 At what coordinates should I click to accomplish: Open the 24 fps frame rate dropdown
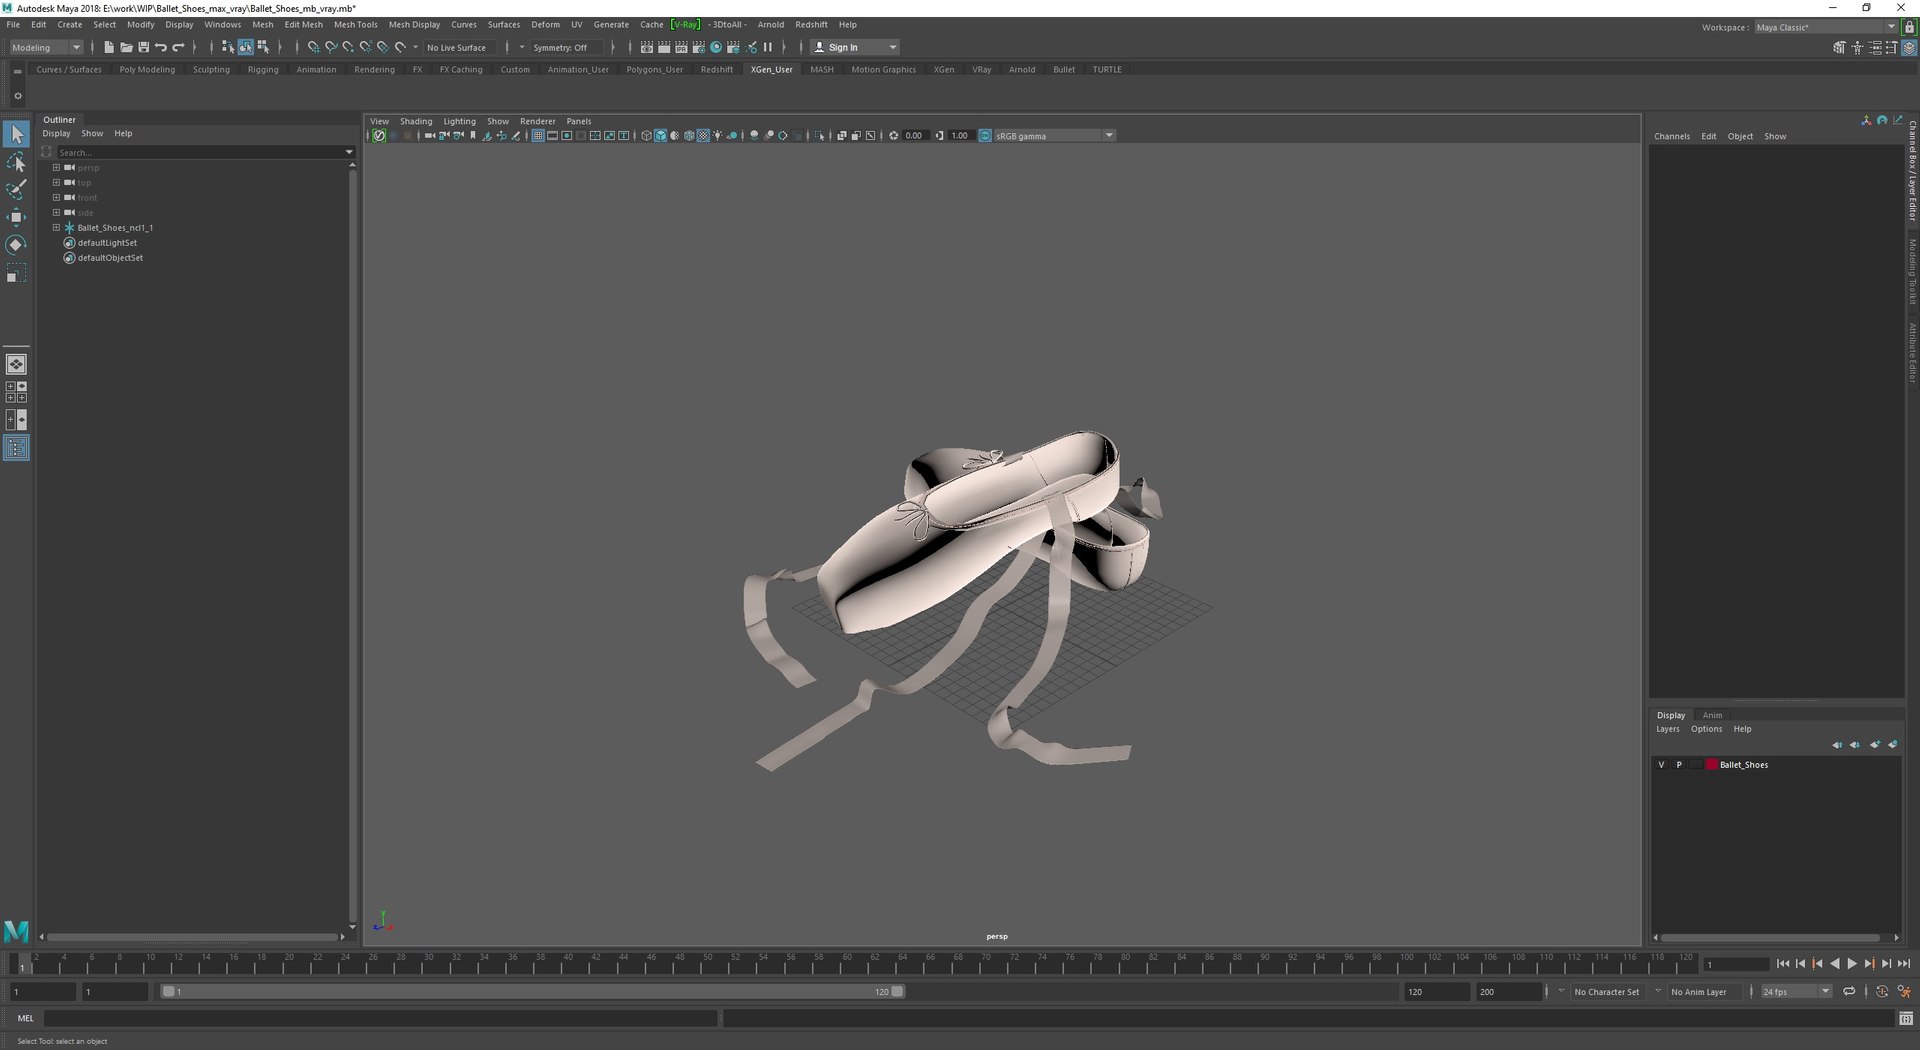[x=1795, y=991]
